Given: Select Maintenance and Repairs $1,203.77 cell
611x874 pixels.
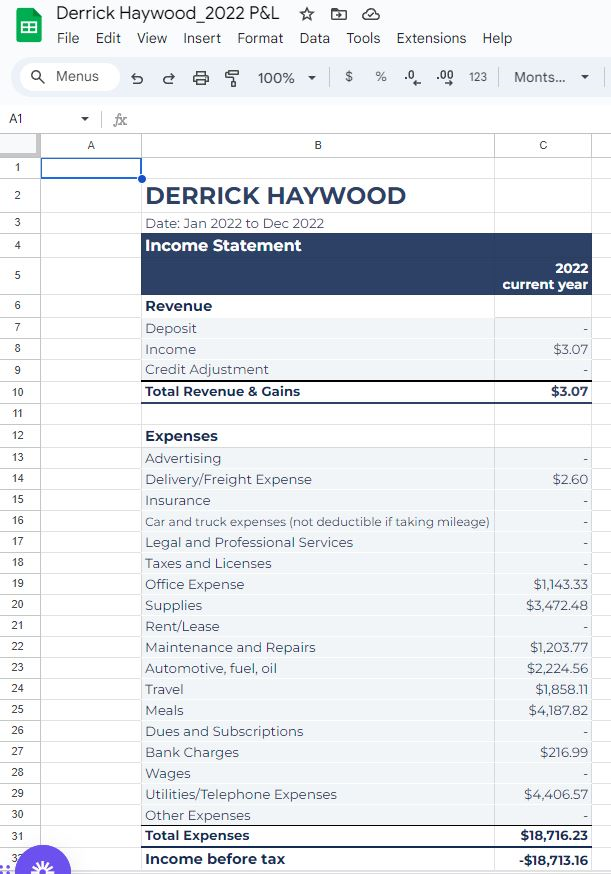Looking at the screenshot, I should [x=543, y=647].
